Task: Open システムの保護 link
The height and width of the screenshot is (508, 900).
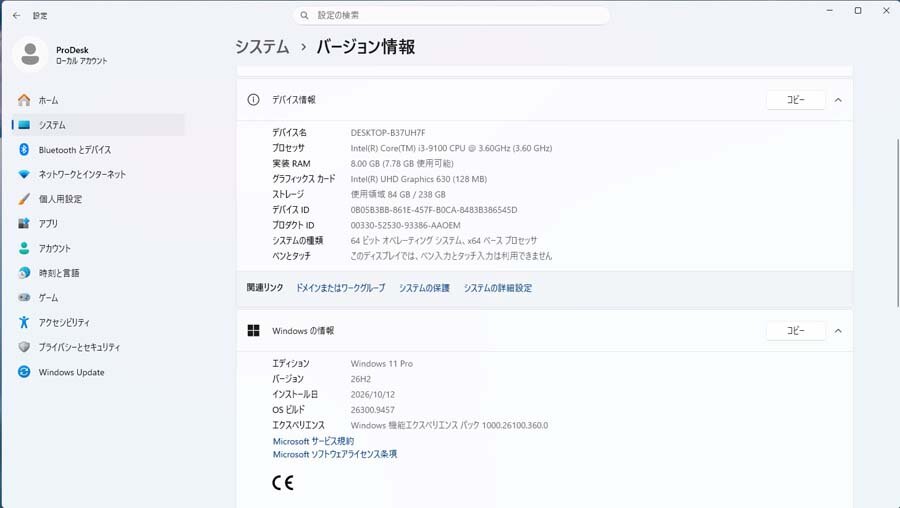Action: 424,288
